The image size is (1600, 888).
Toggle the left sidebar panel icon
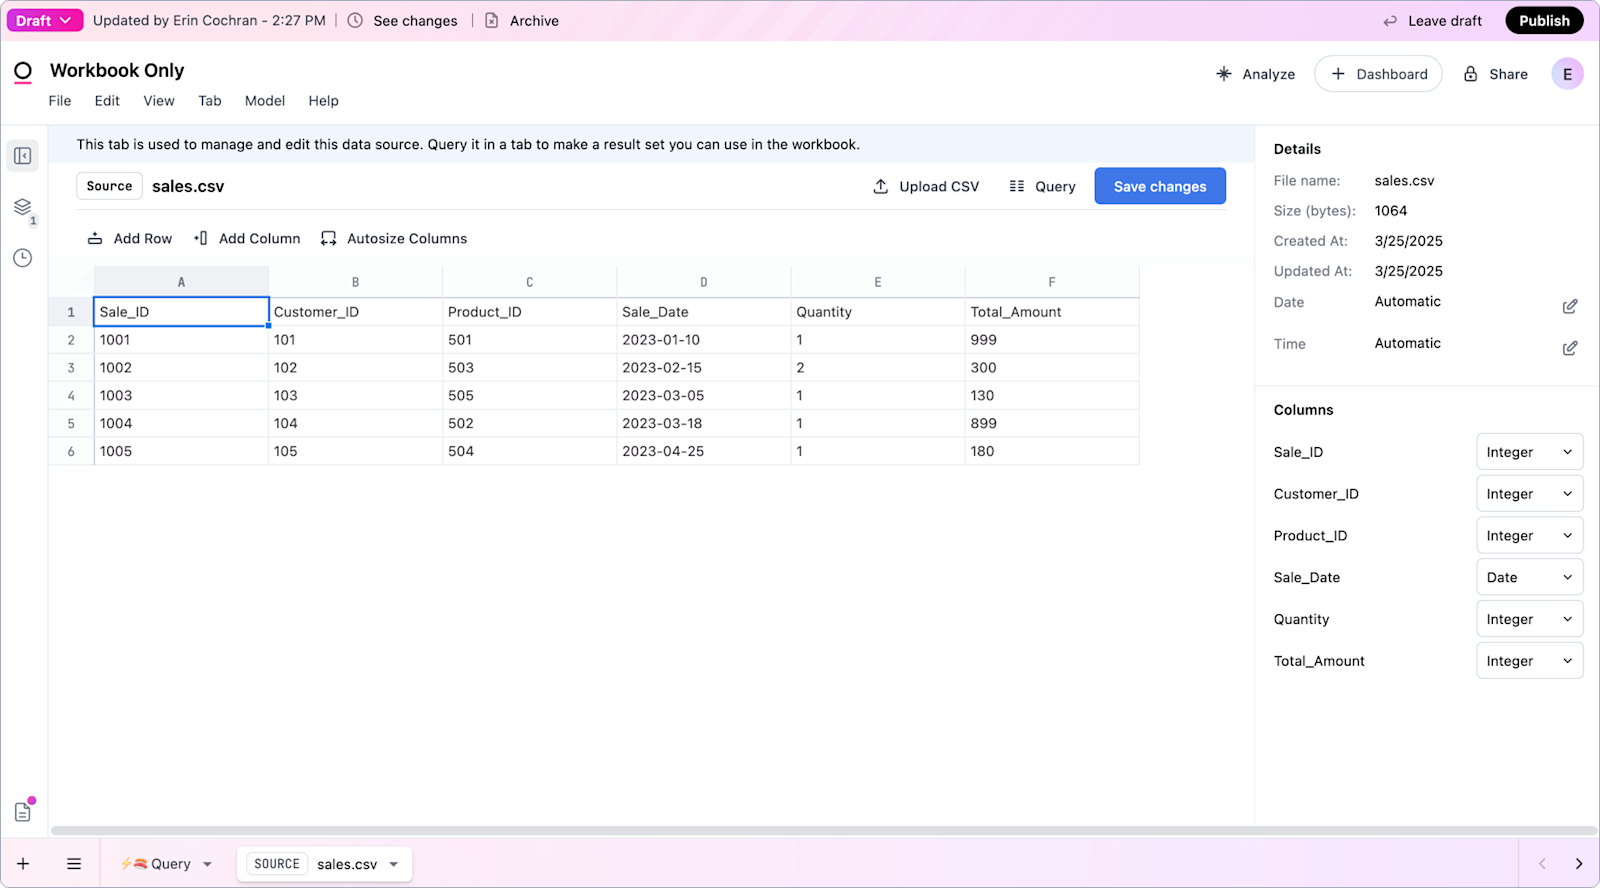23,156
